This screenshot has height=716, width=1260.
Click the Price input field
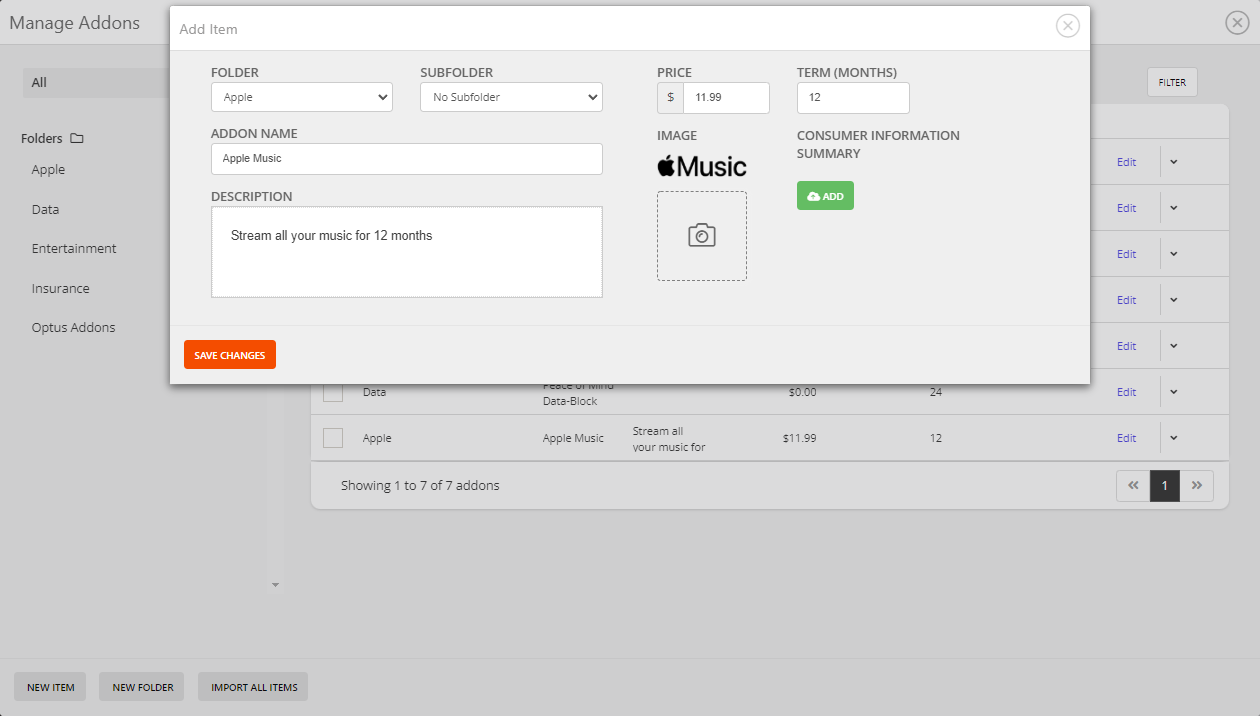tap(725, 98)
